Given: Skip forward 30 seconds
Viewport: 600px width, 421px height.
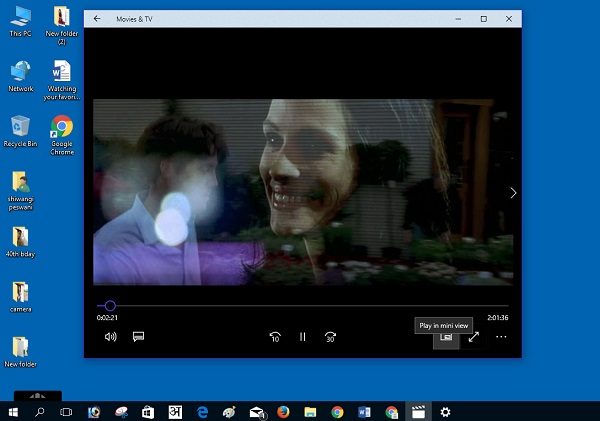Looking at the screenshot, I should point(330,337).
